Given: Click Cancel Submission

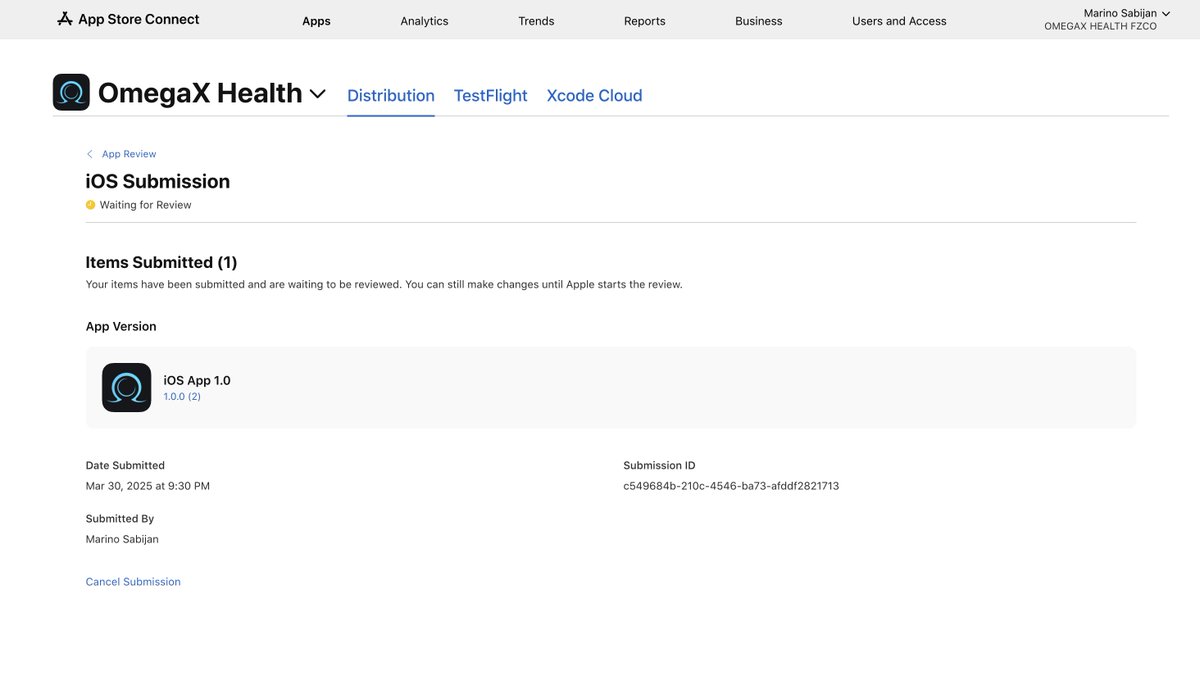Looking at the screenshot, I should pyautogui.click(x=133, y=582).
